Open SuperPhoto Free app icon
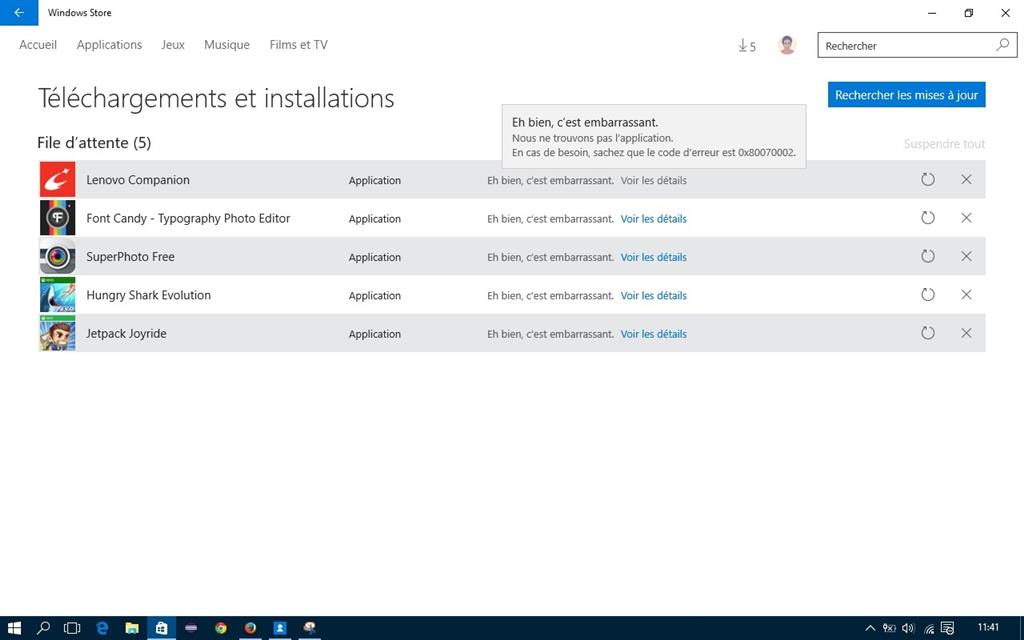This screenshot has width=1024, height=640. tap(57, 257)
